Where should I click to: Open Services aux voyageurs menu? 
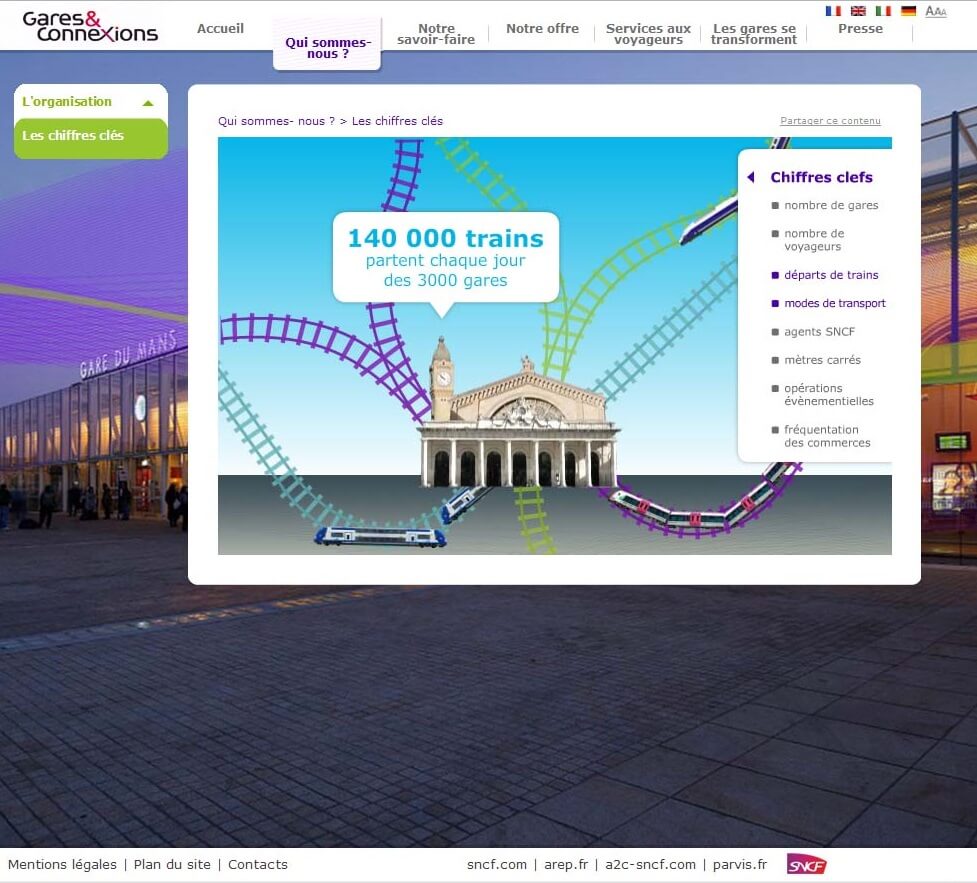648,34
